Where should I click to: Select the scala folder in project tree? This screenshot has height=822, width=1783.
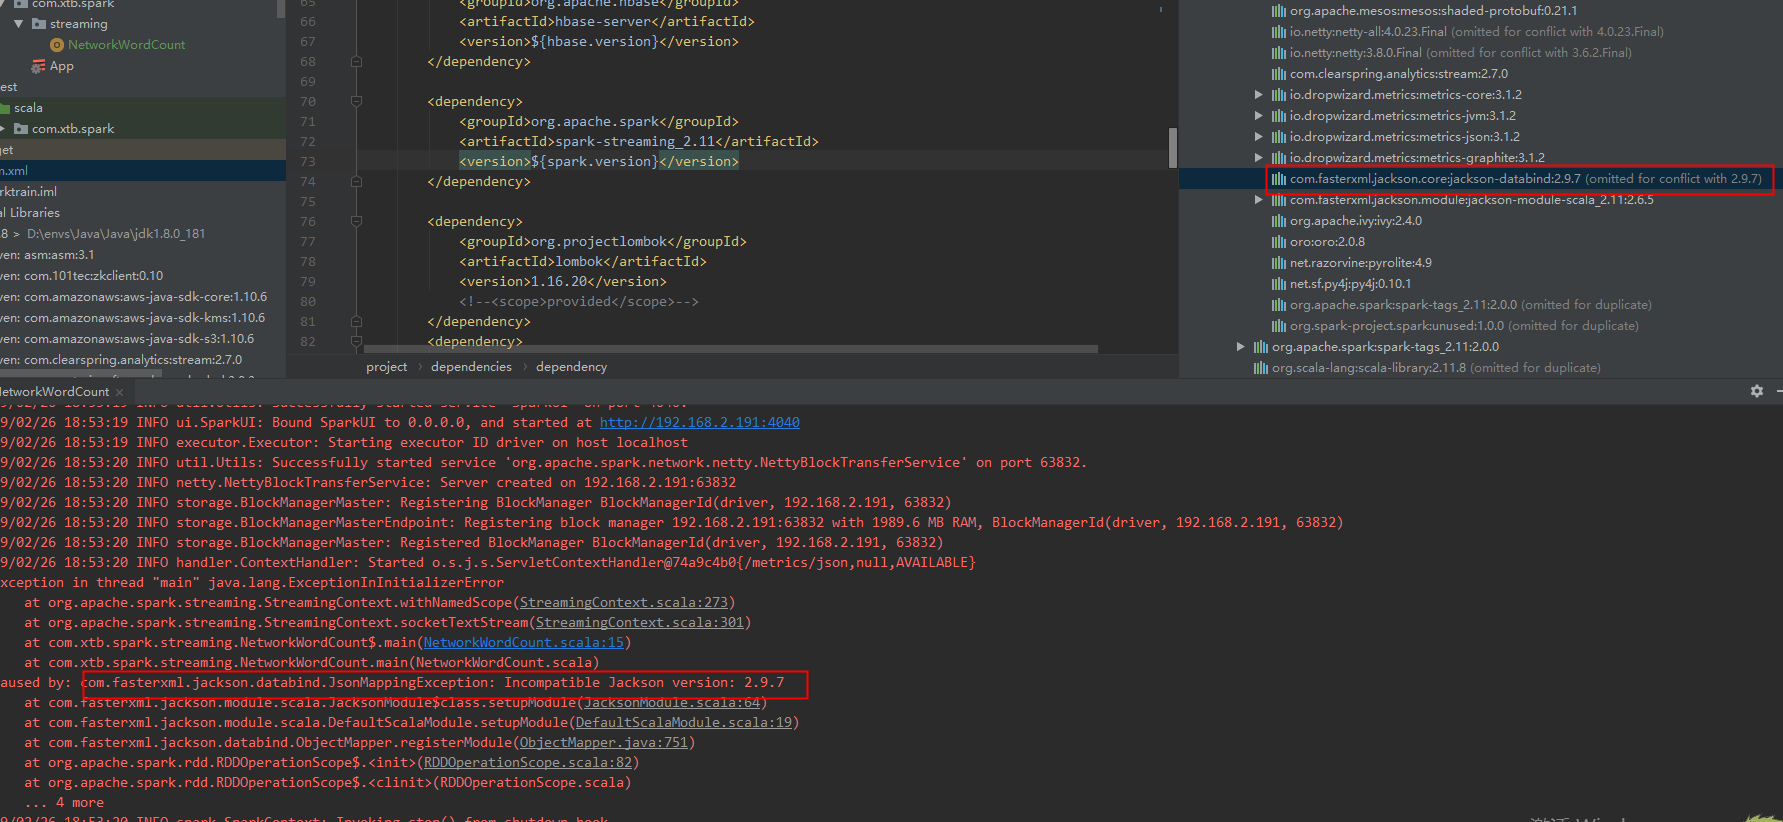pyautogui.click(x=28, y=108)
